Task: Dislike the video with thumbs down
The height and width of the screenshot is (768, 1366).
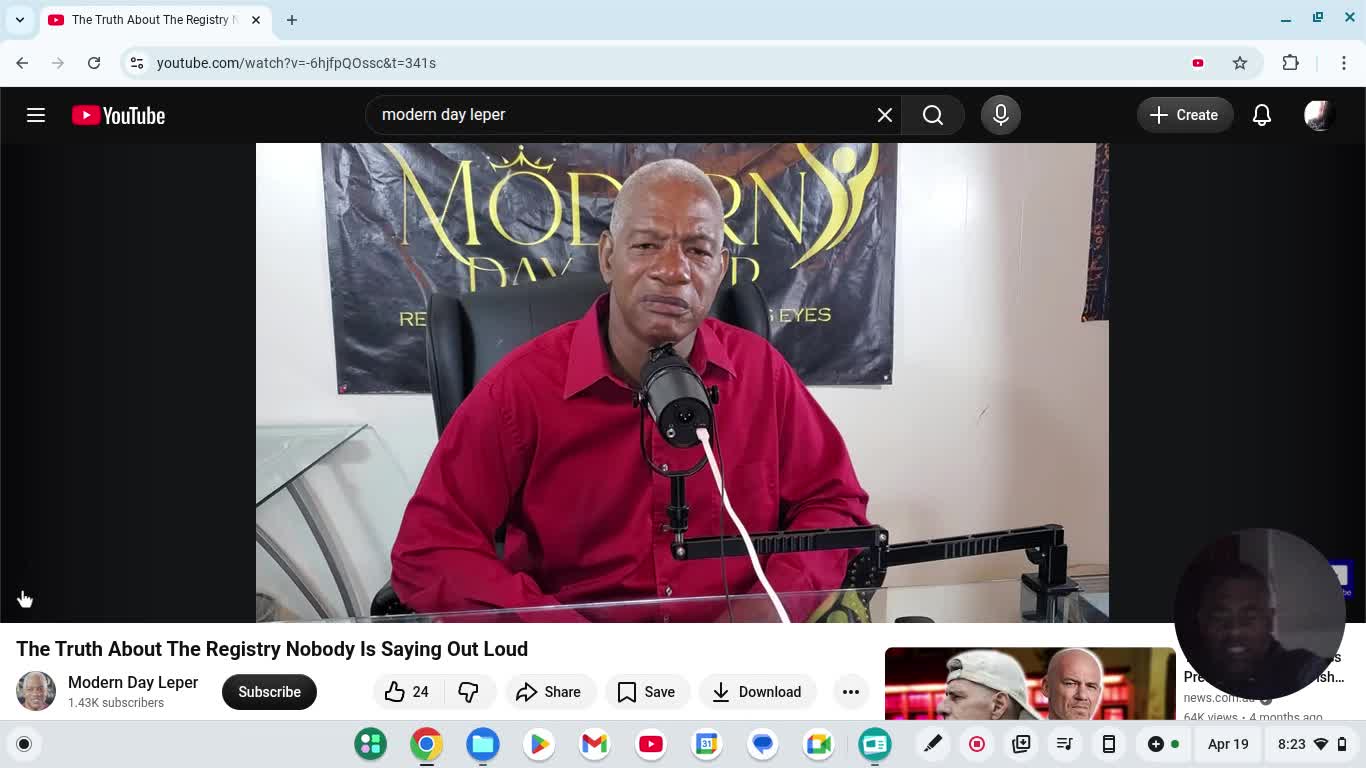Action: (468, 692)
